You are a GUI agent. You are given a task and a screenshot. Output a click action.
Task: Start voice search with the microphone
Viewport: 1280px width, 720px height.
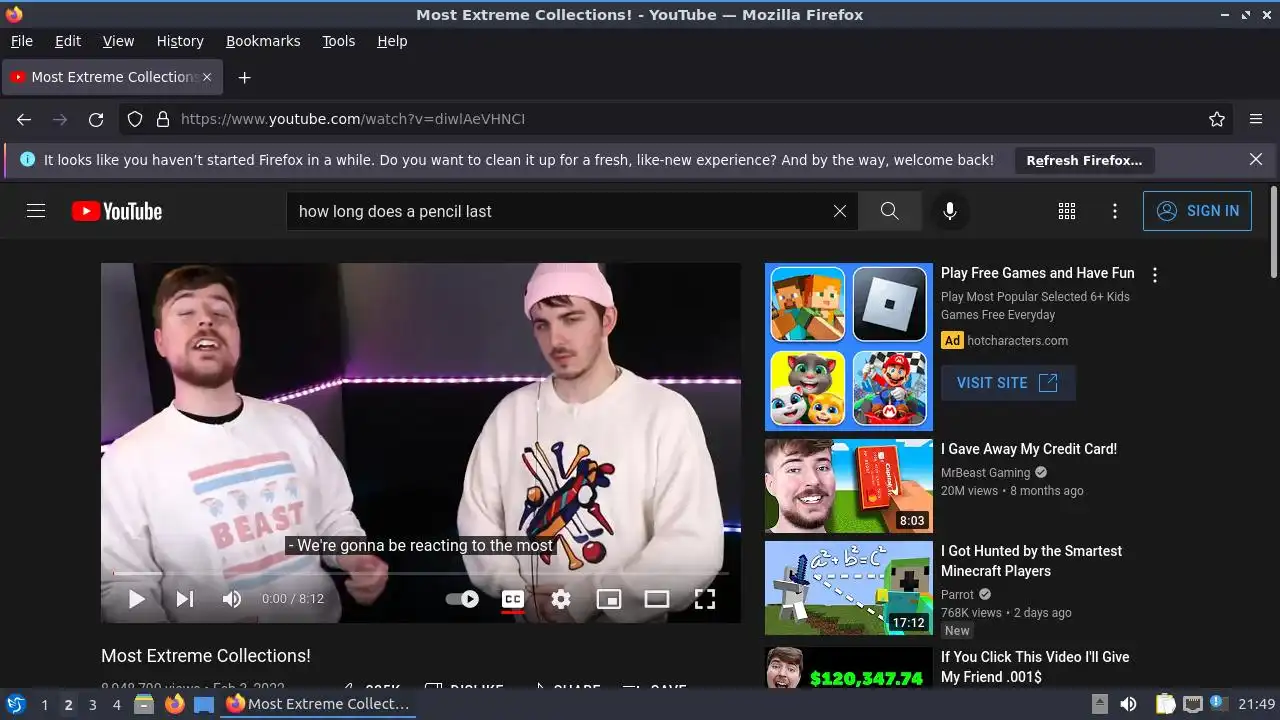tap(950, 211)
